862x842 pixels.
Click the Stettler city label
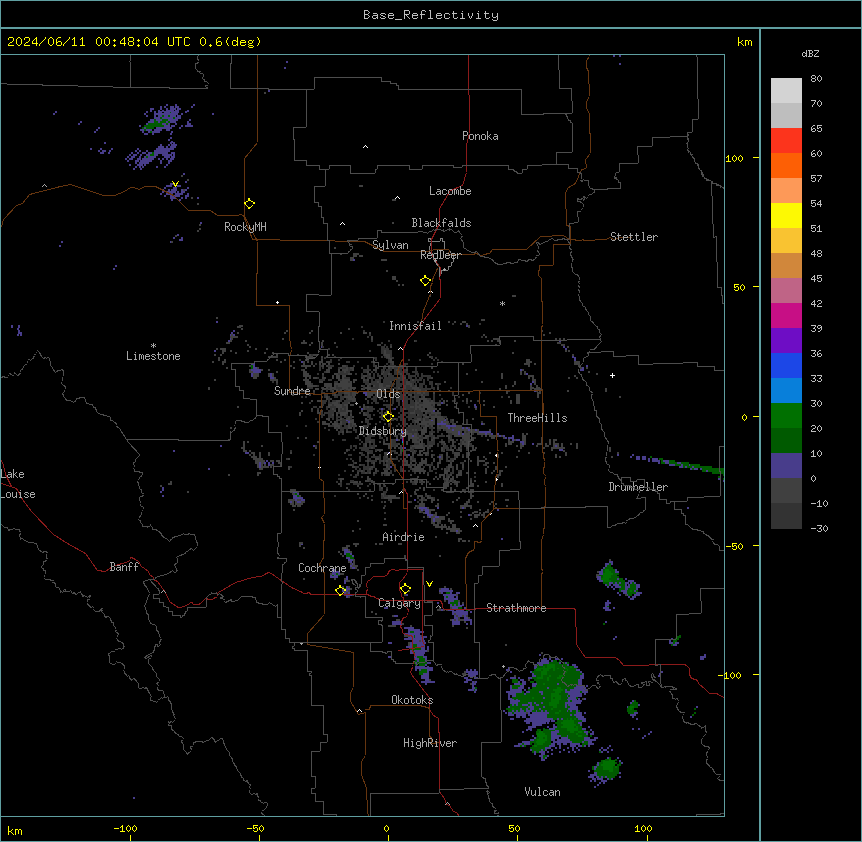pyautogui.click(x=634, y=237)
